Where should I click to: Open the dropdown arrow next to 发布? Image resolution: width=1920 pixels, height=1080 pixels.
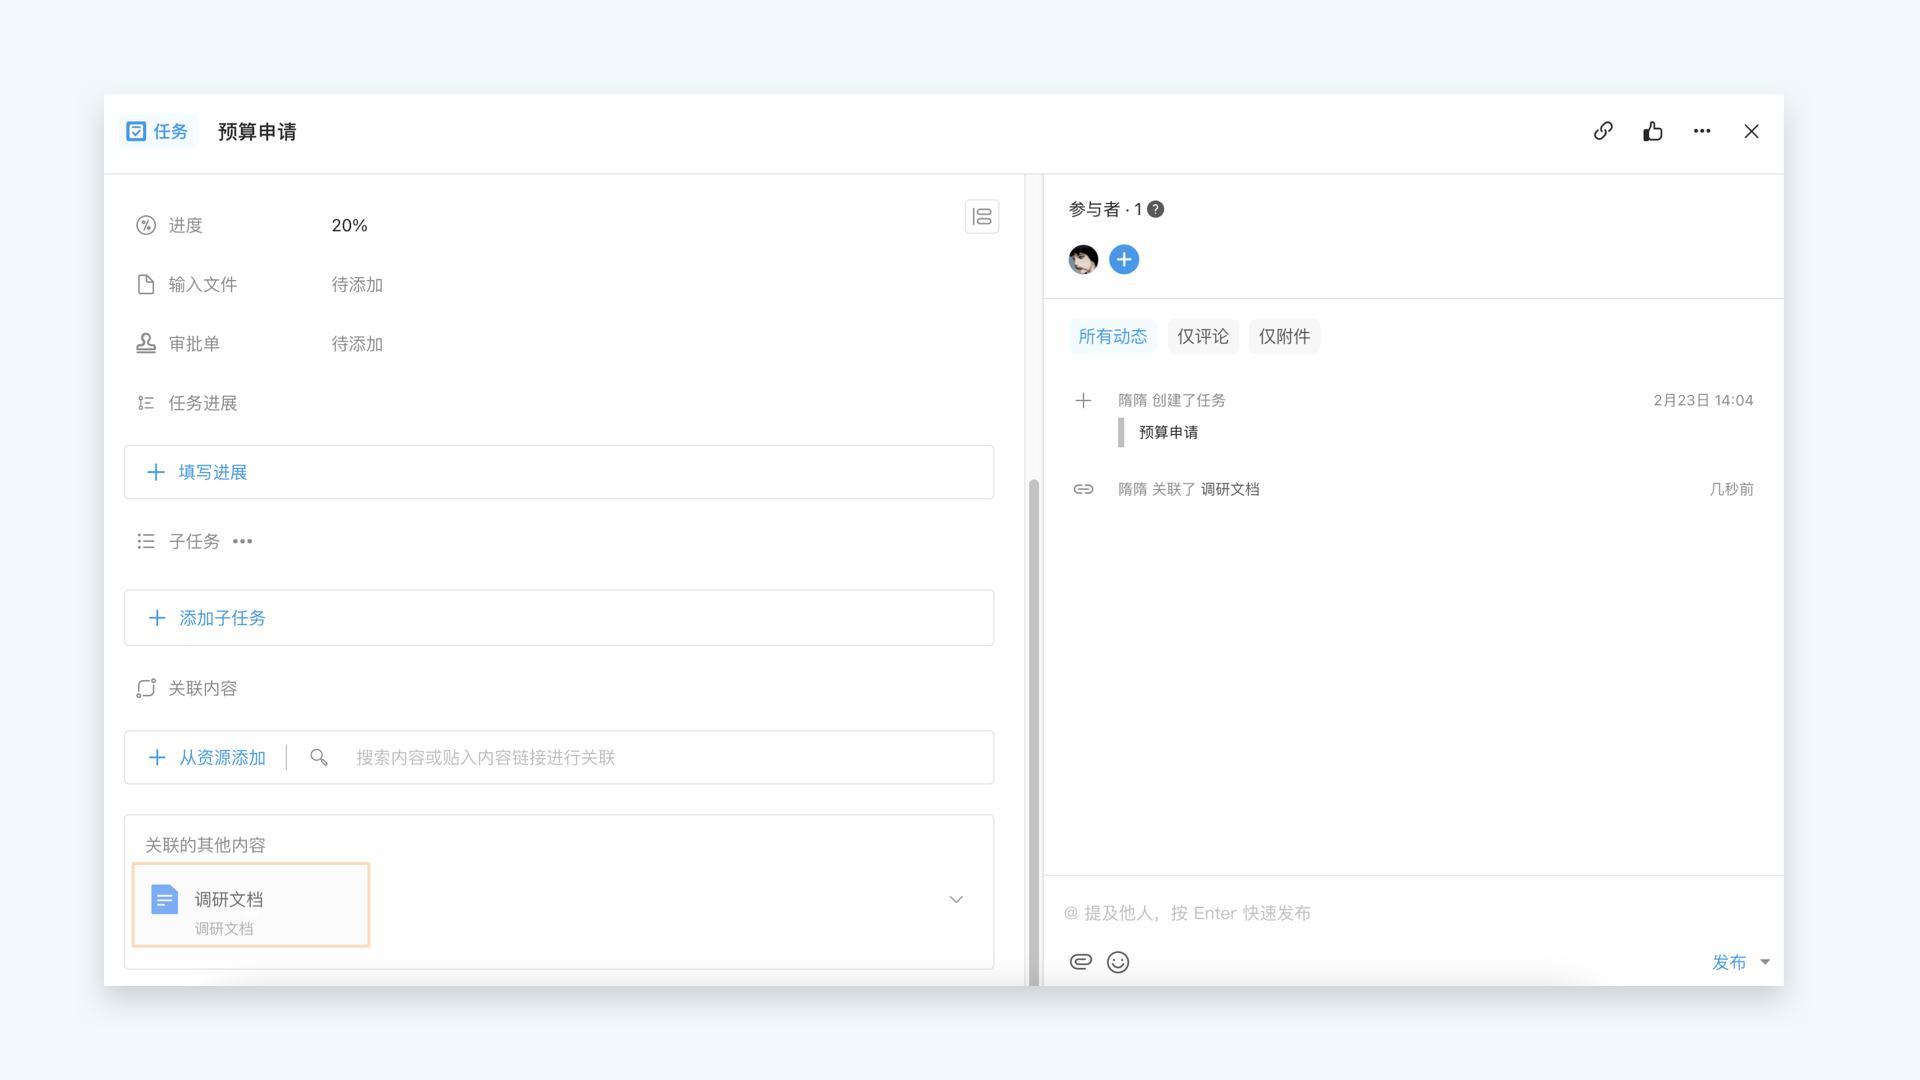(x=1765, y=961)
